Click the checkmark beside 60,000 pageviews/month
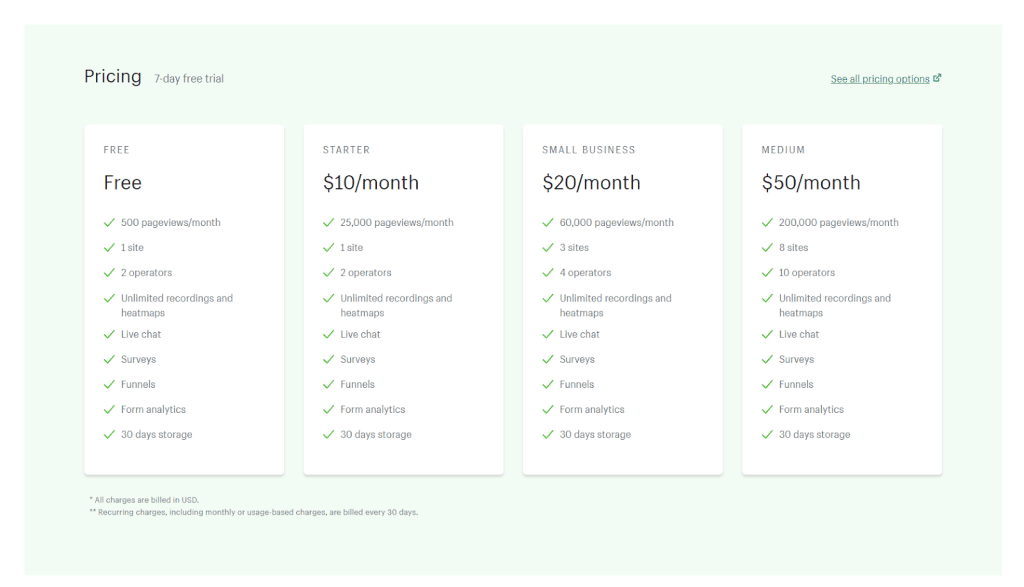Viewport: 1024px width, 587px height. 548,223
